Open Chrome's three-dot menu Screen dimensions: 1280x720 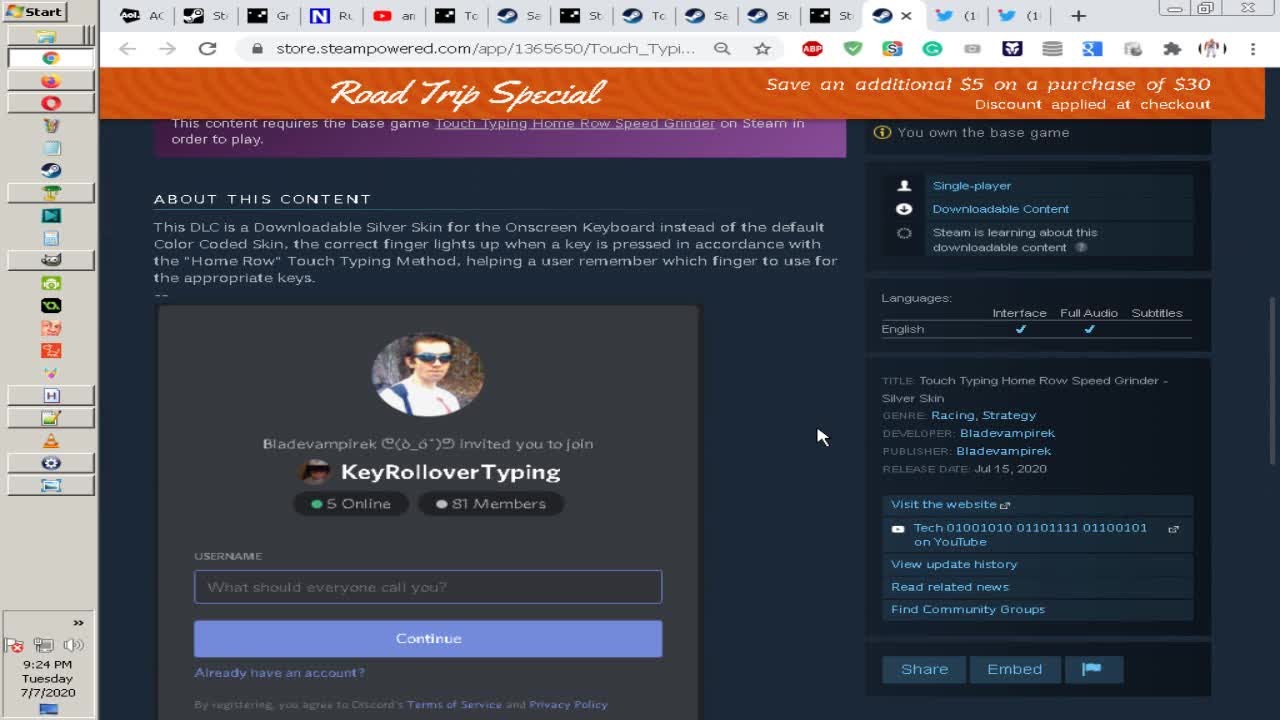tap(1252, 48)
